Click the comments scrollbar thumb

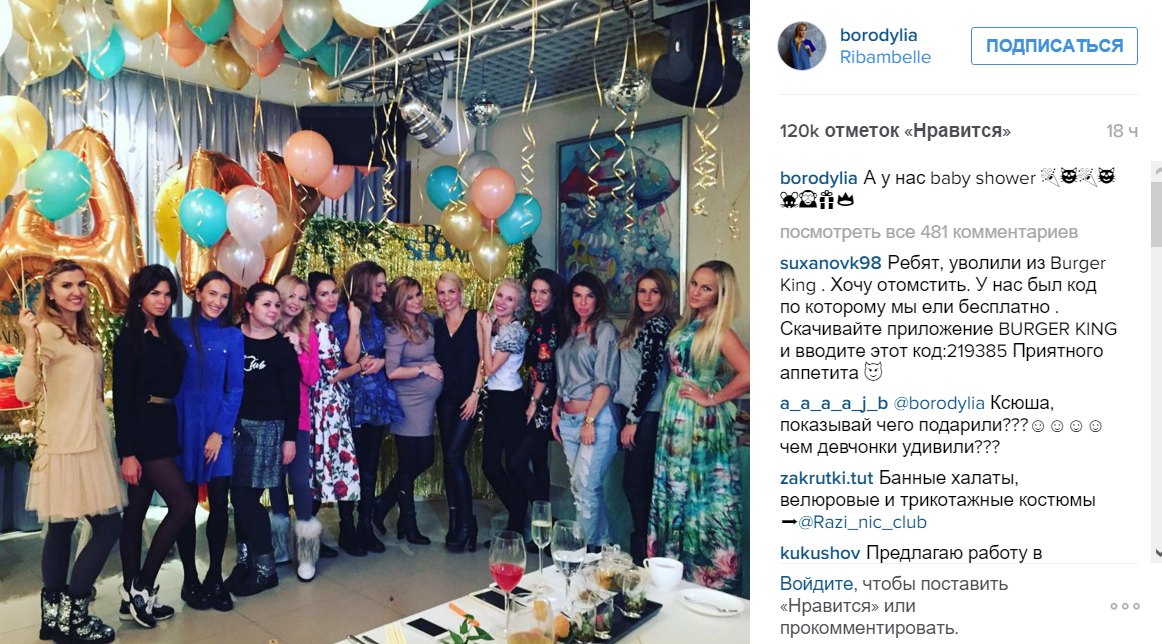(1156, 212)
